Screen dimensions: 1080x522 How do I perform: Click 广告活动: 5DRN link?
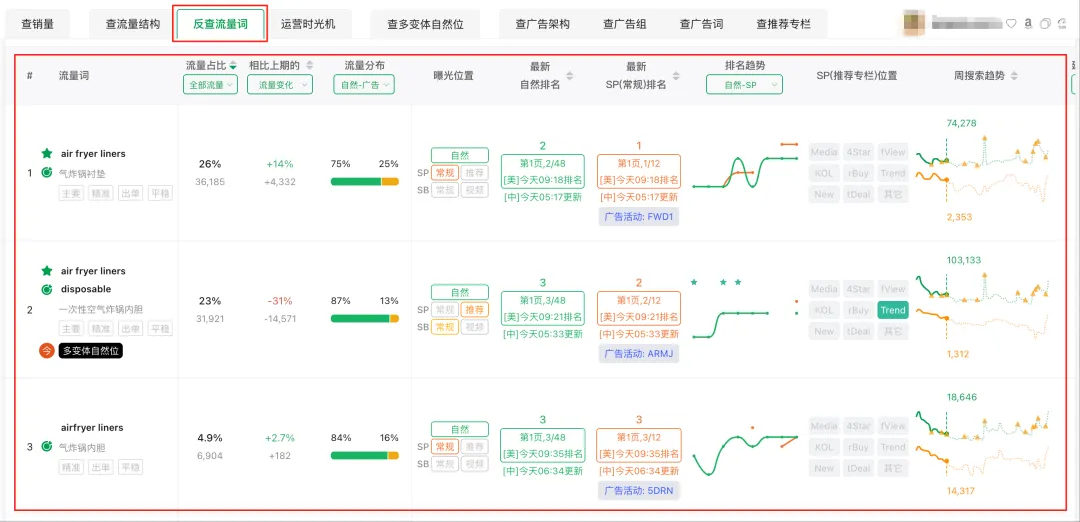point(639,490)
